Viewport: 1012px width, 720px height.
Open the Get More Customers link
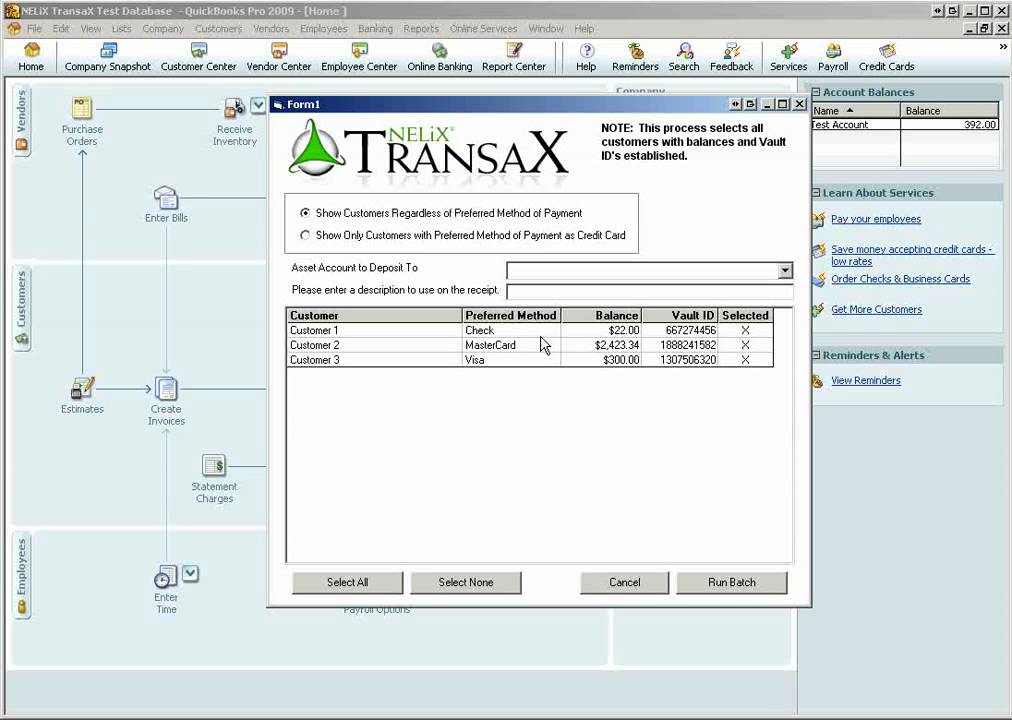point(876,310)
